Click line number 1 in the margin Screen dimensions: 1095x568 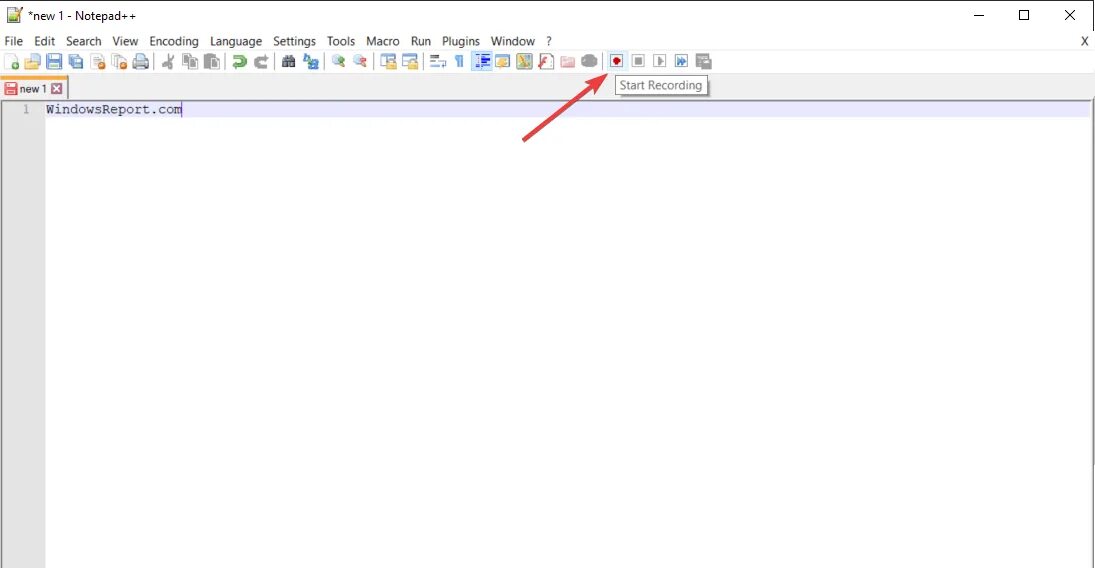(x=26, y=109)
